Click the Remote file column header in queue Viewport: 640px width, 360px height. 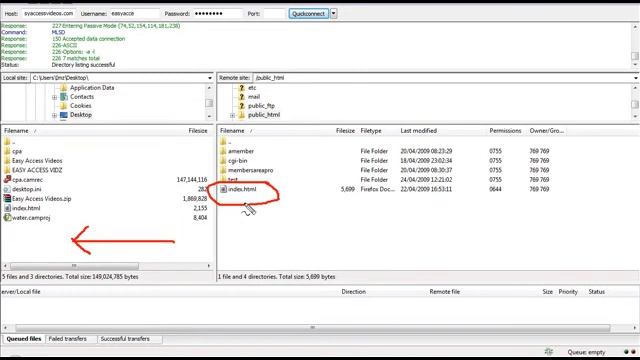click(444, 292)
